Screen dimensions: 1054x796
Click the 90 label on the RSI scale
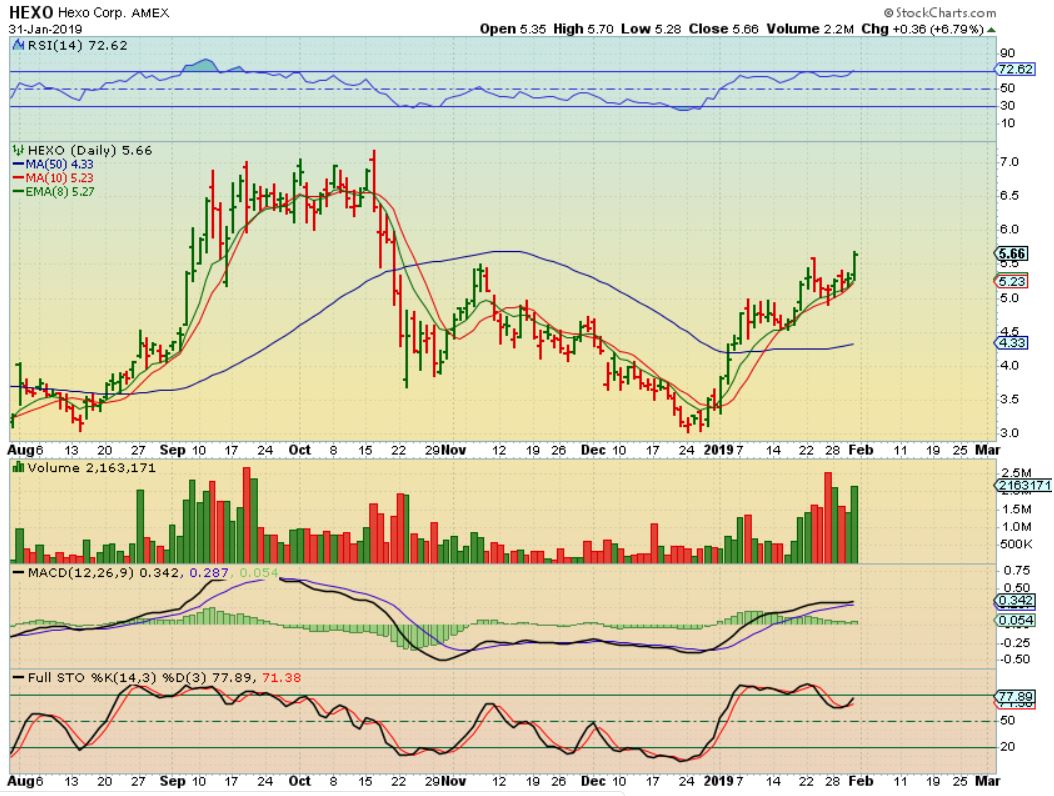coord(1007,53)
